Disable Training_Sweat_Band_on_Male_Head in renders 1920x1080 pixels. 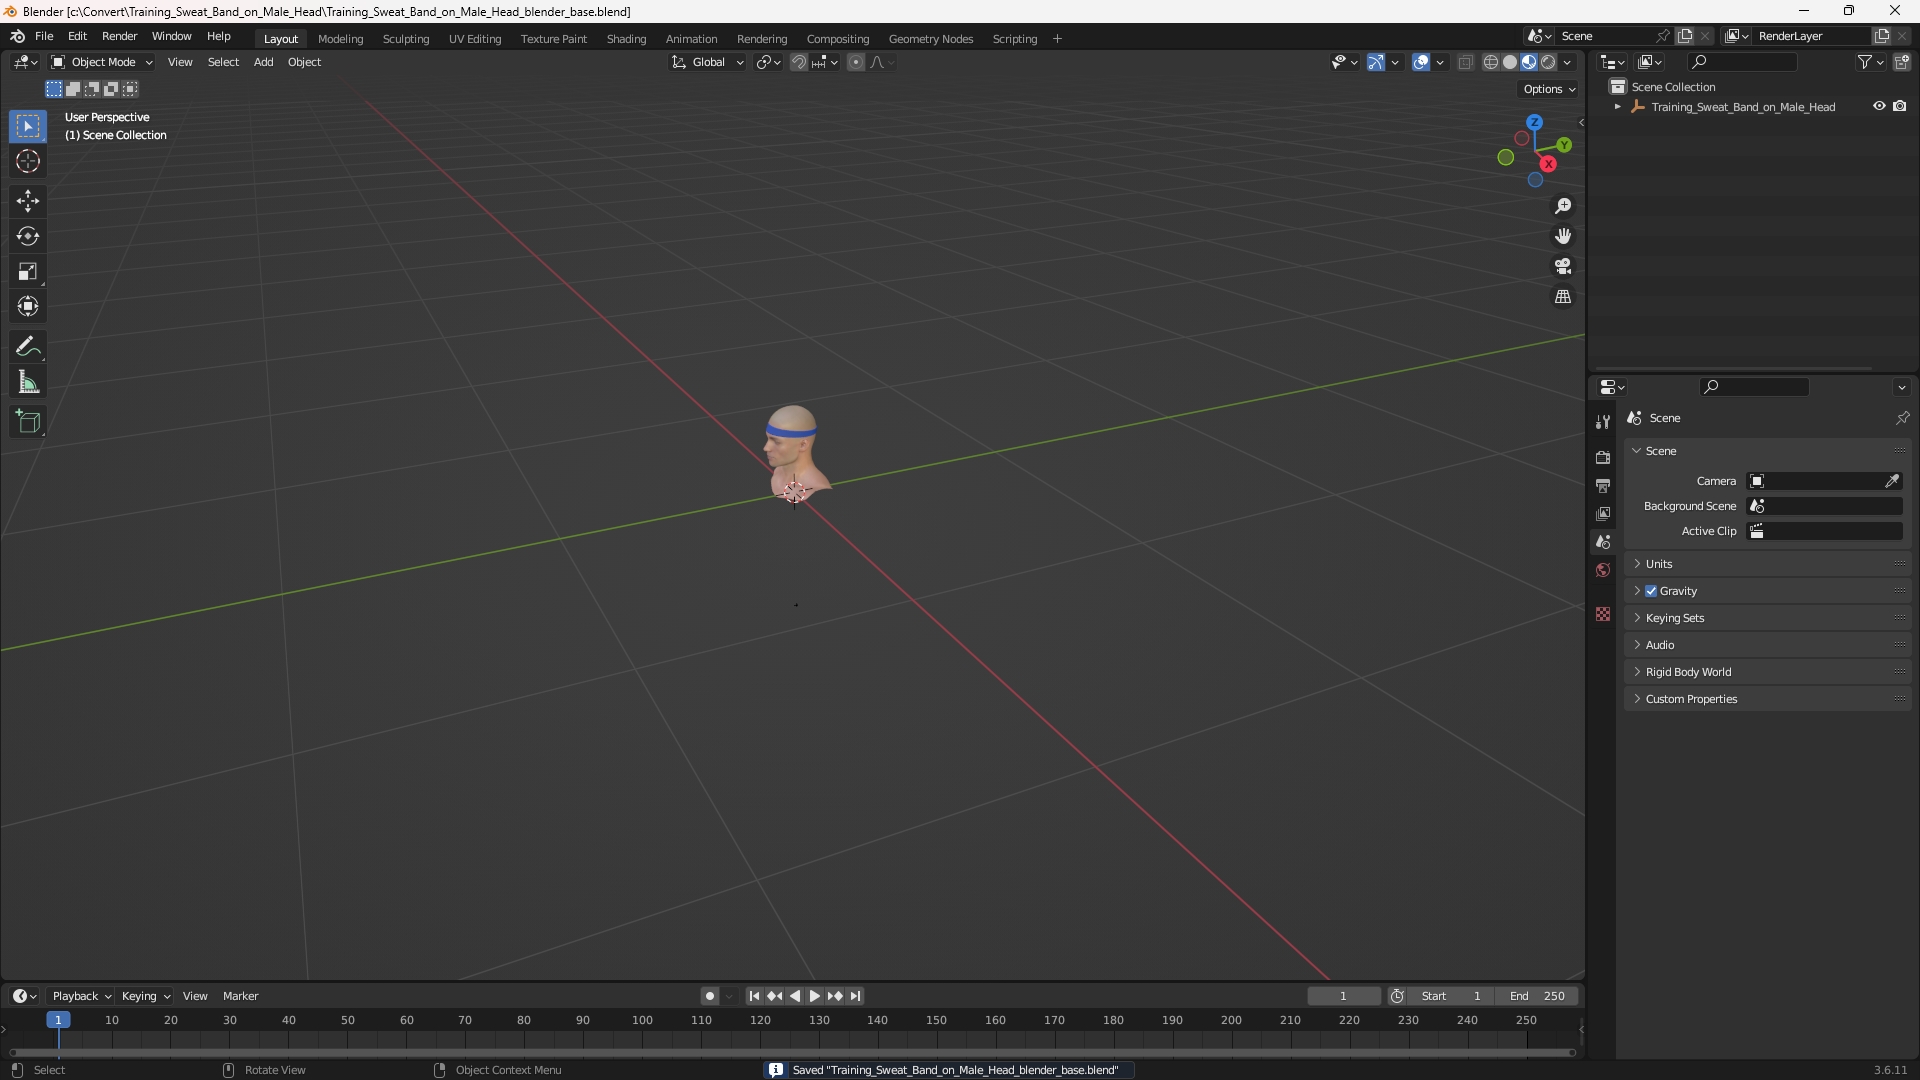tap(1900, 107)
